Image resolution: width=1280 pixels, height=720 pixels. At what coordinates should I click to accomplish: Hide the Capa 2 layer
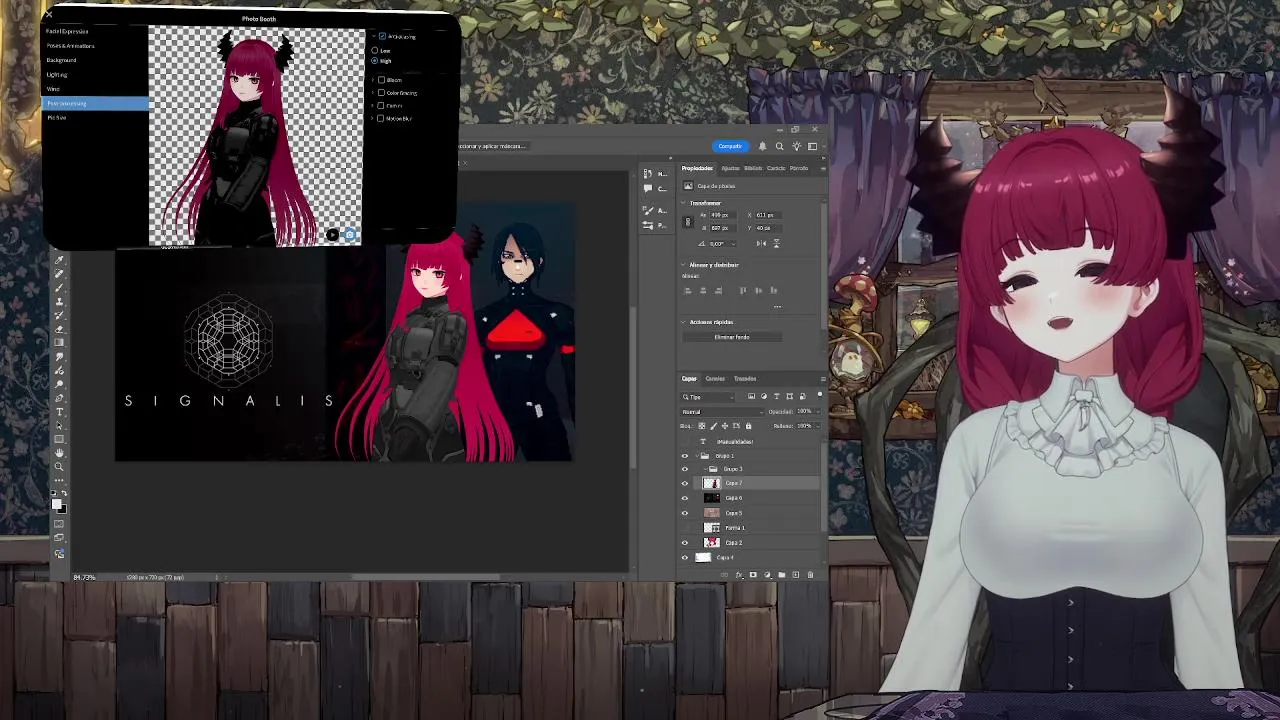pyautogui.click(x=685, y=543)
